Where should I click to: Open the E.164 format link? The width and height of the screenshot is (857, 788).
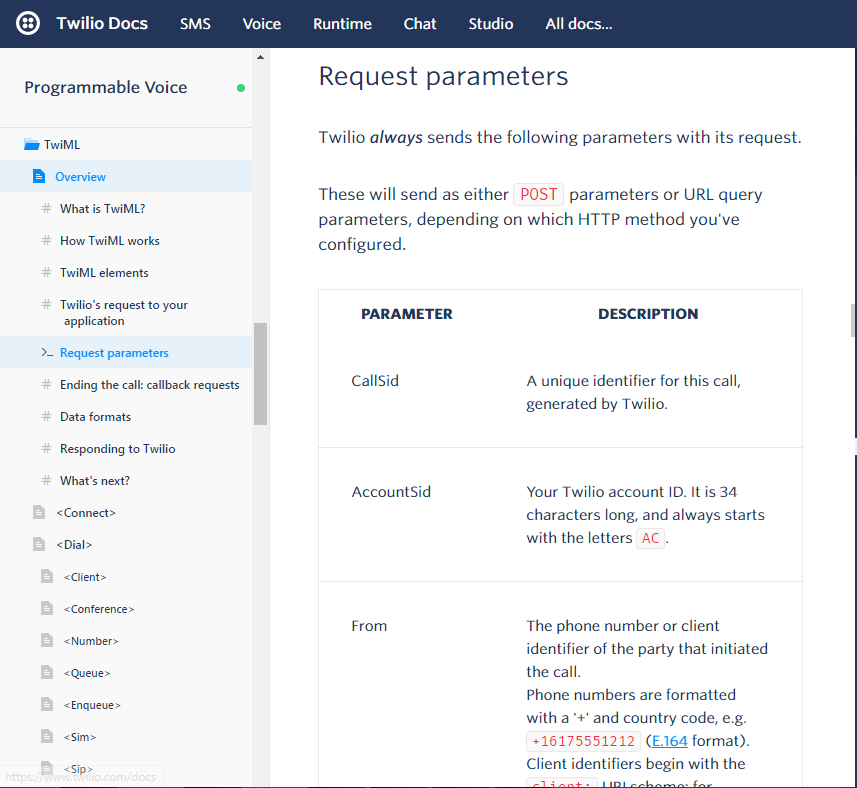670,741
